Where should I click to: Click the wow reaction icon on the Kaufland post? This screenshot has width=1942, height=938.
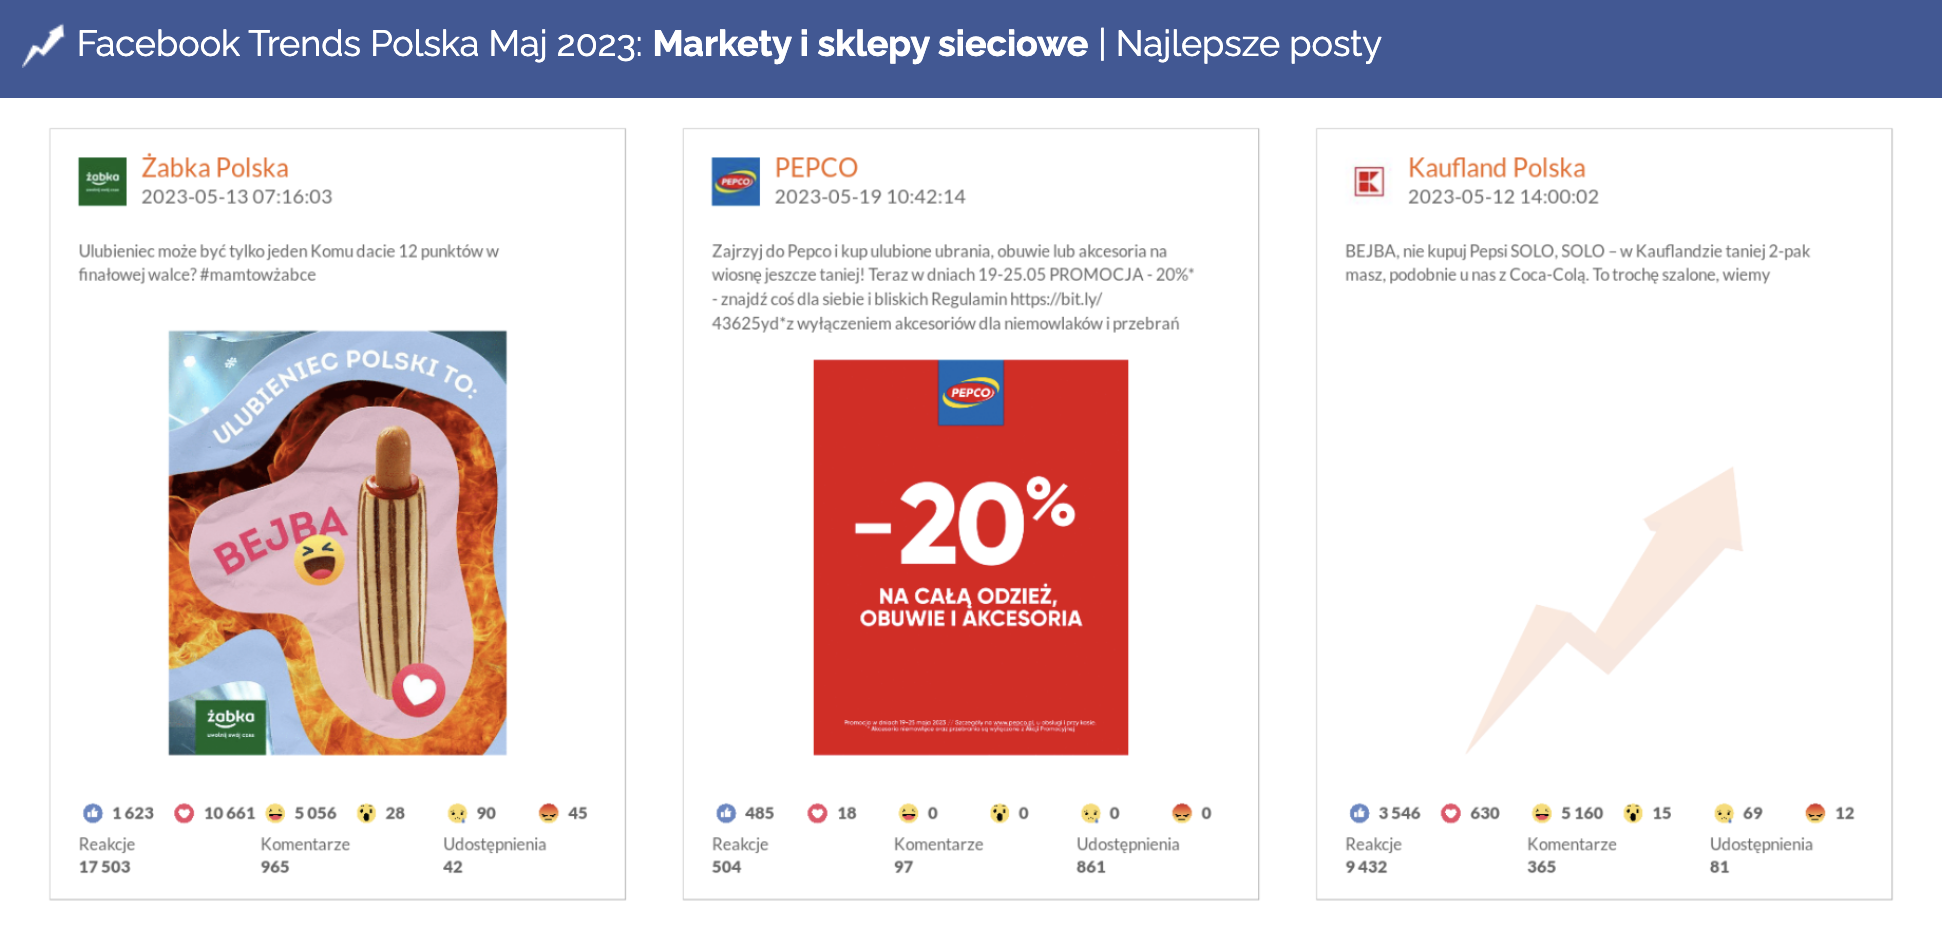coord(1633,813)
